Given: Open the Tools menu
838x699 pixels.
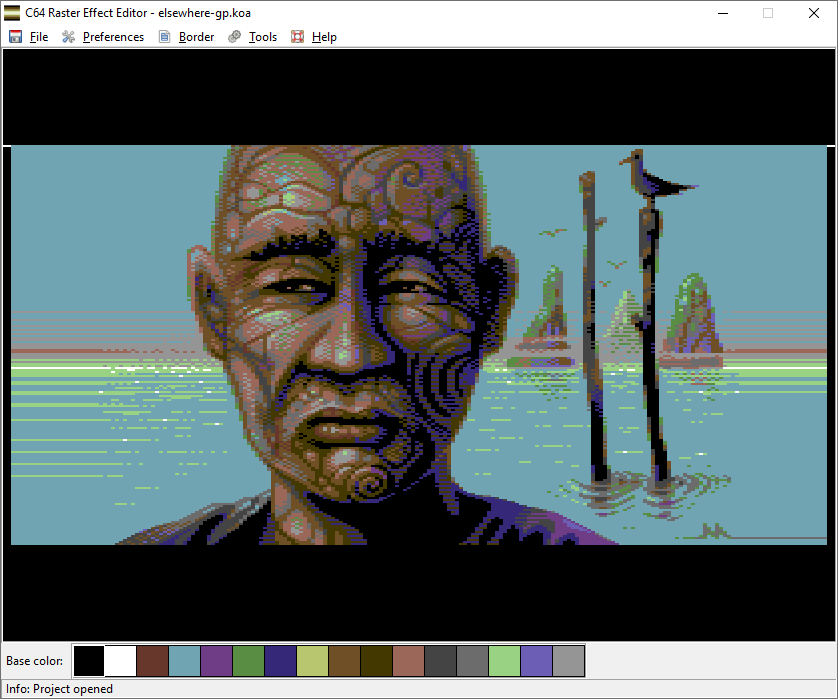Looking at the screenshot, I should 262,37.
